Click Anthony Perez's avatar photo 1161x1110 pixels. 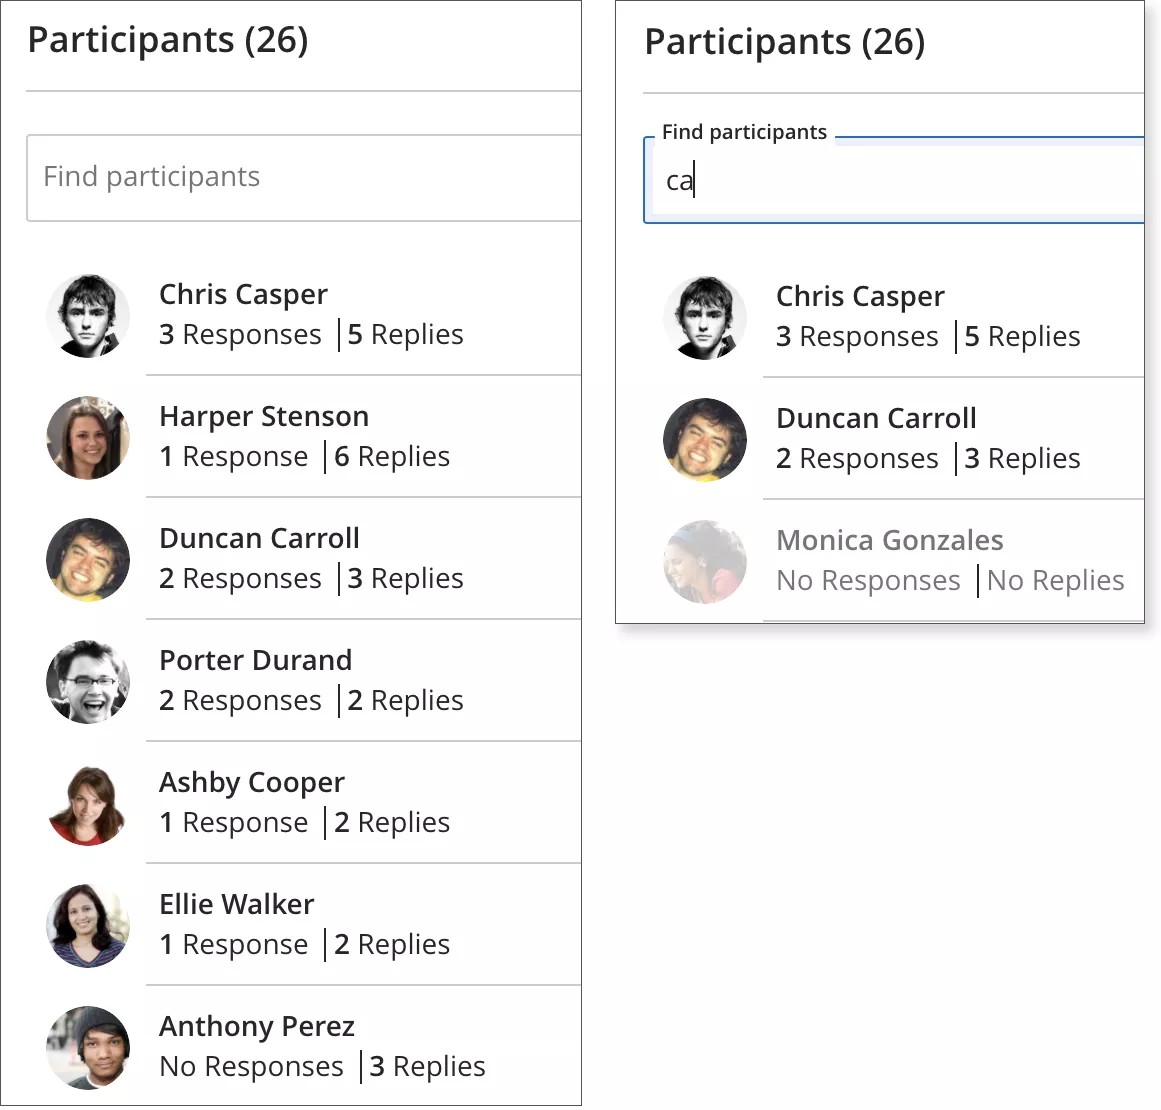click(88, 1047)
